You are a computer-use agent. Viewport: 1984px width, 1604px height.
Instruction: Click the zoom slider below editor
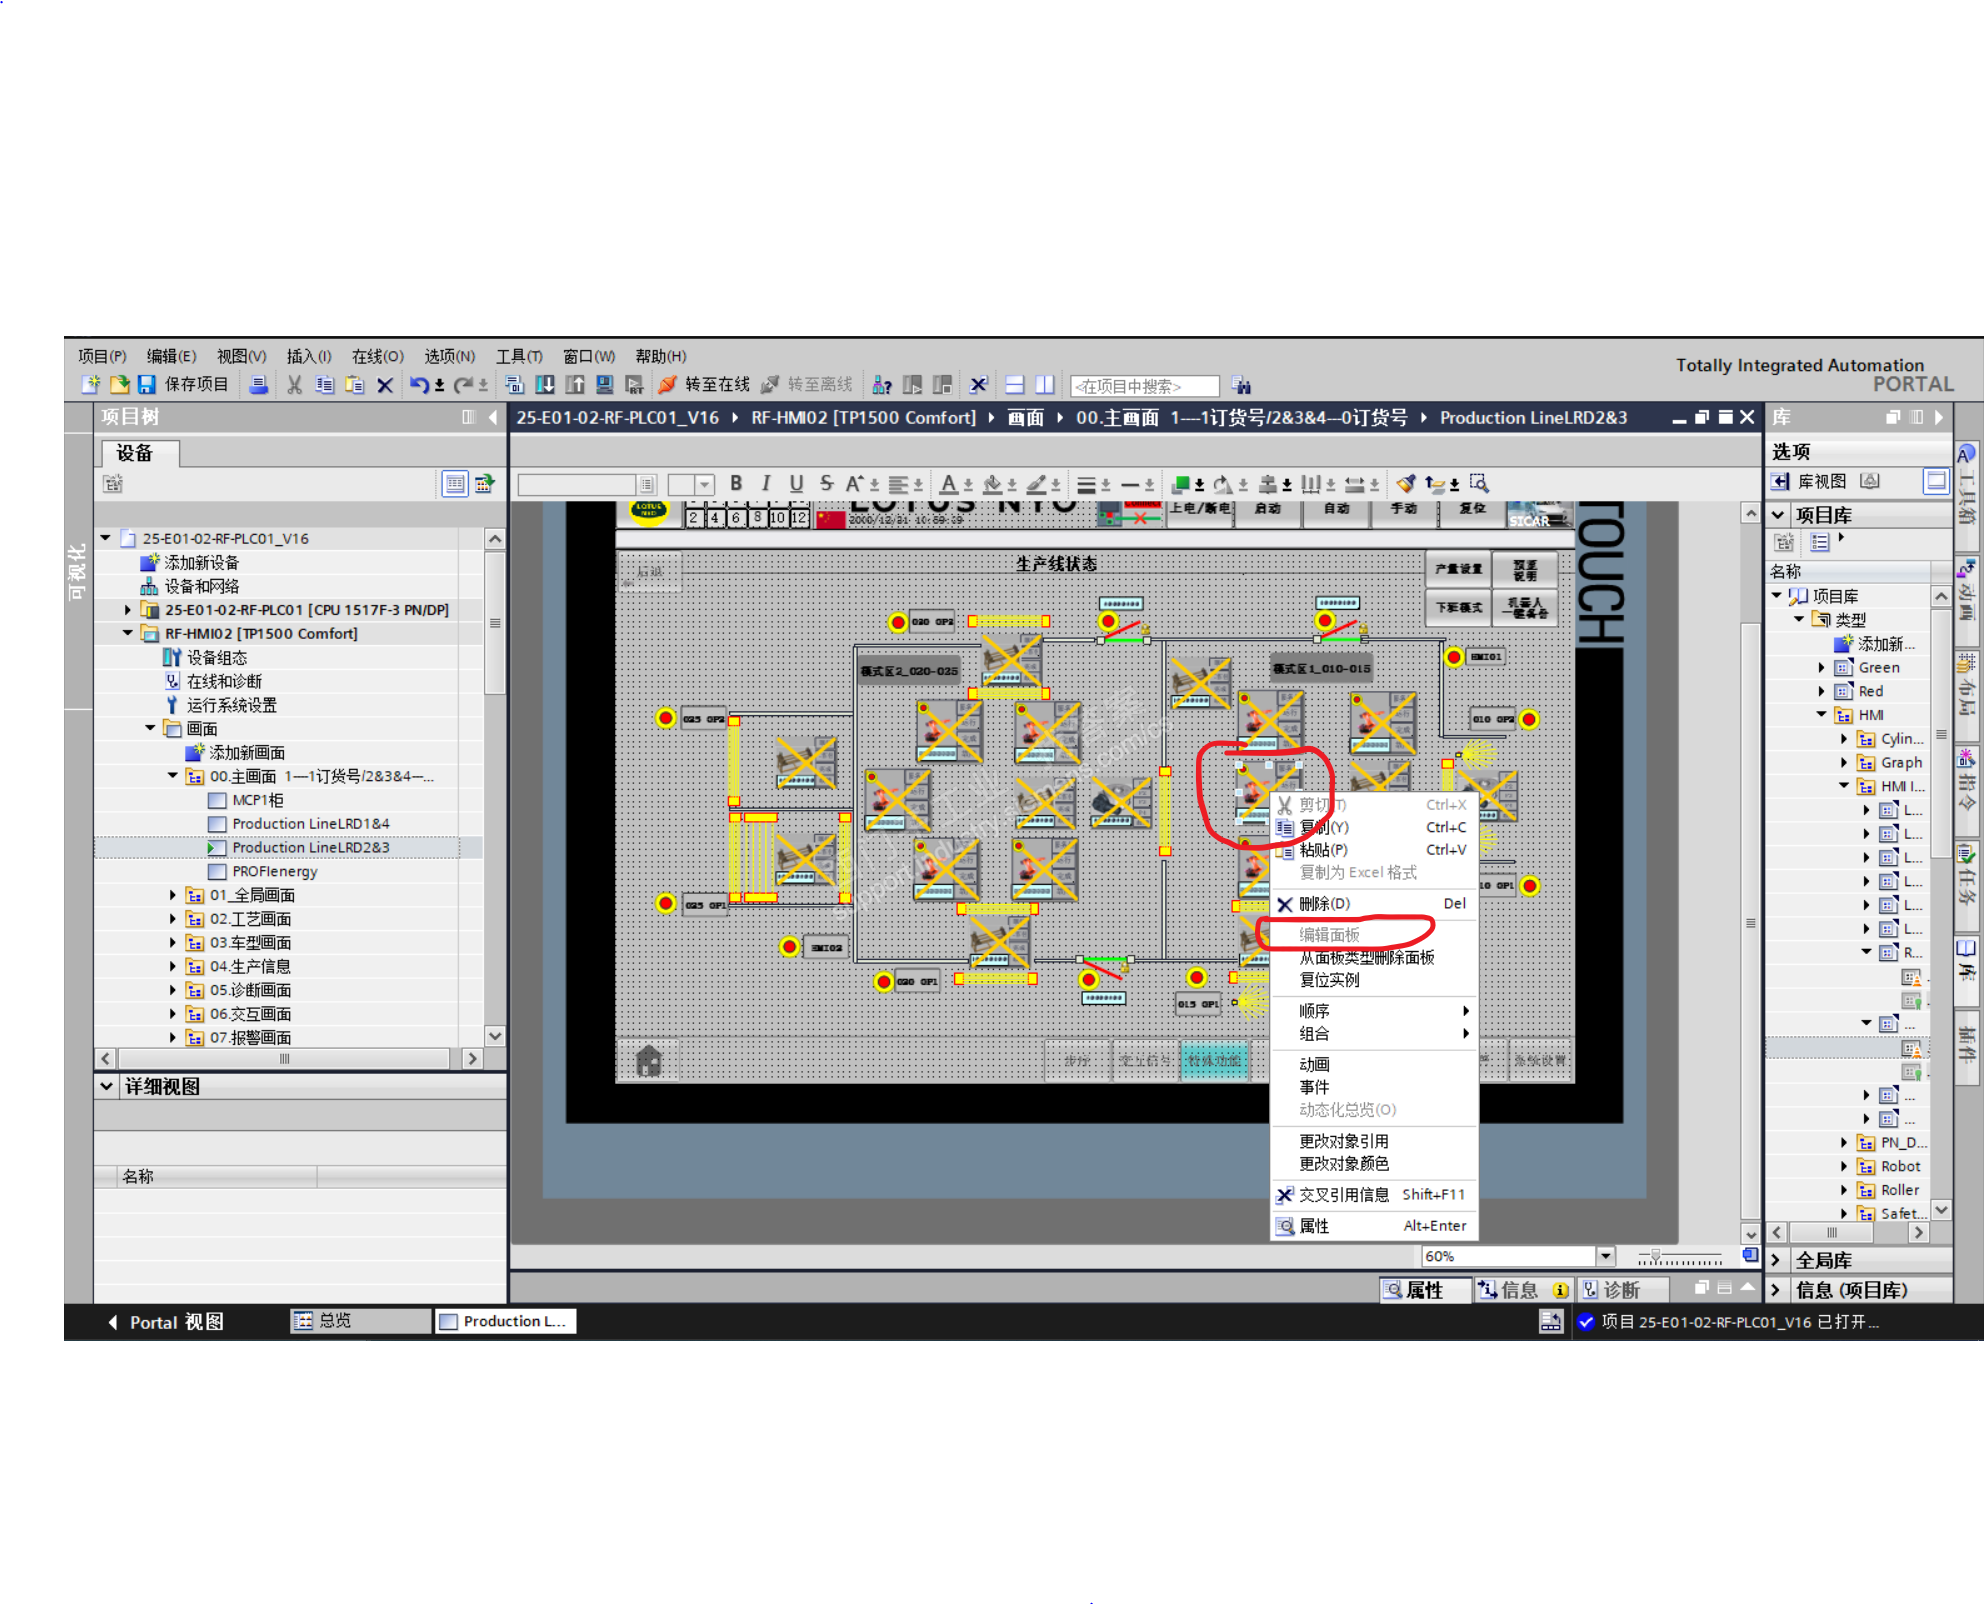(1656, 1257)
